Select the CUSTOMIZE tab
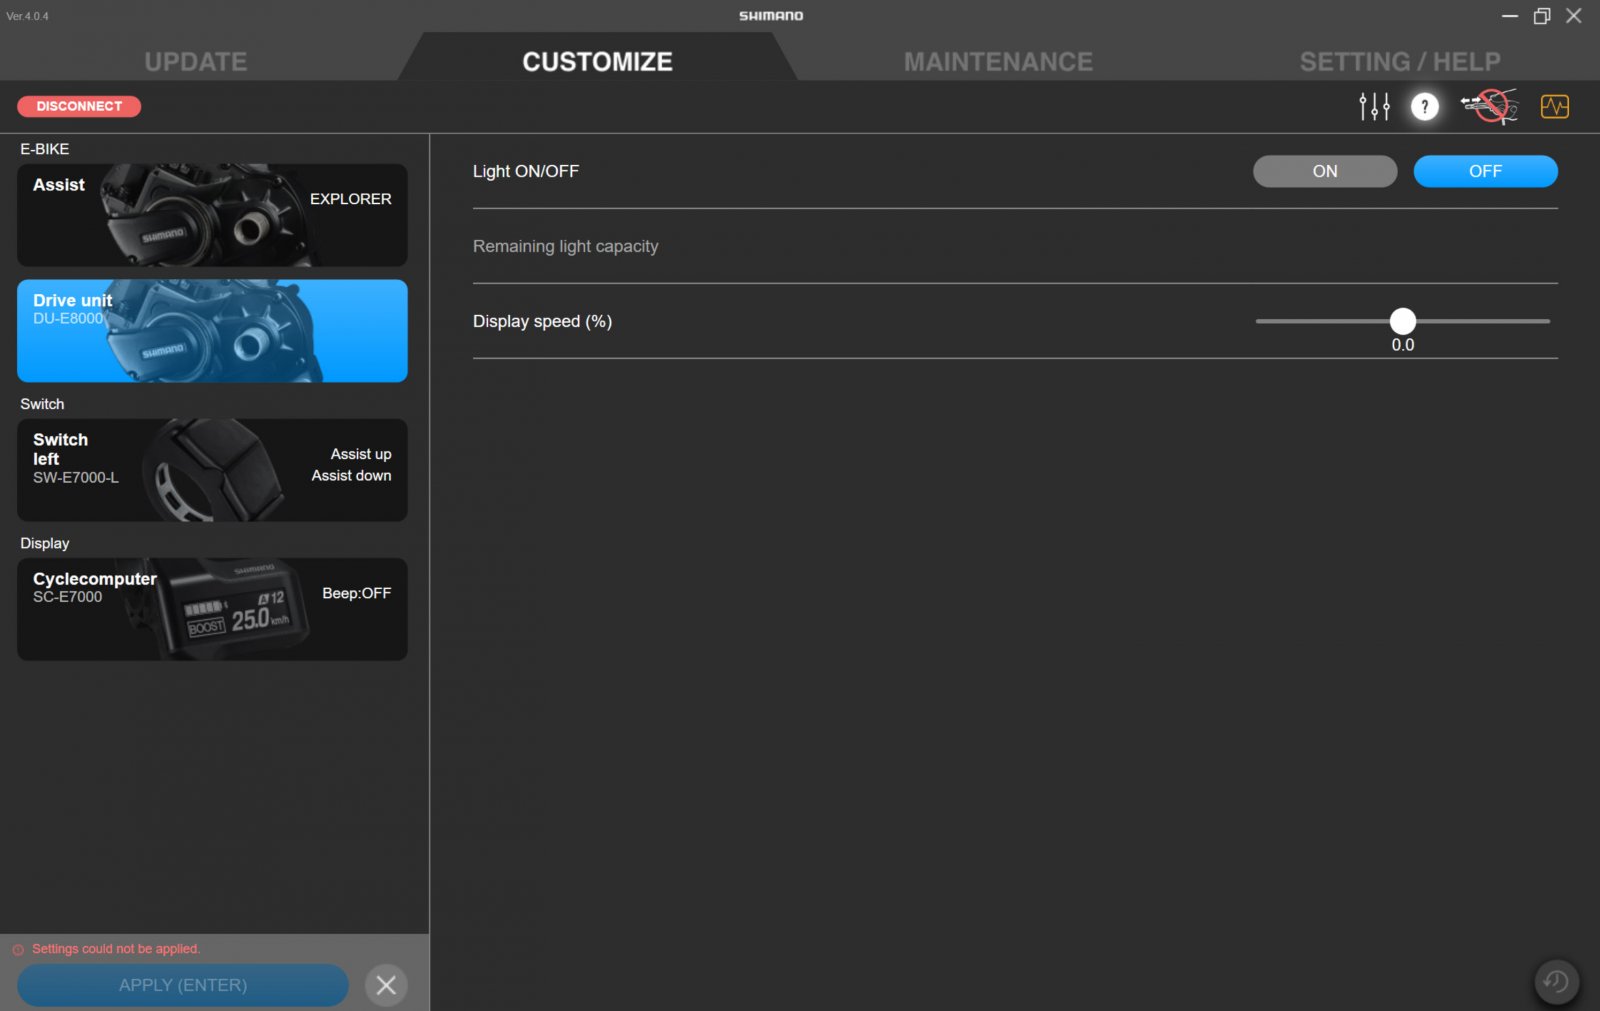This screenshot has height=1011, width=1600. [597, 62]
